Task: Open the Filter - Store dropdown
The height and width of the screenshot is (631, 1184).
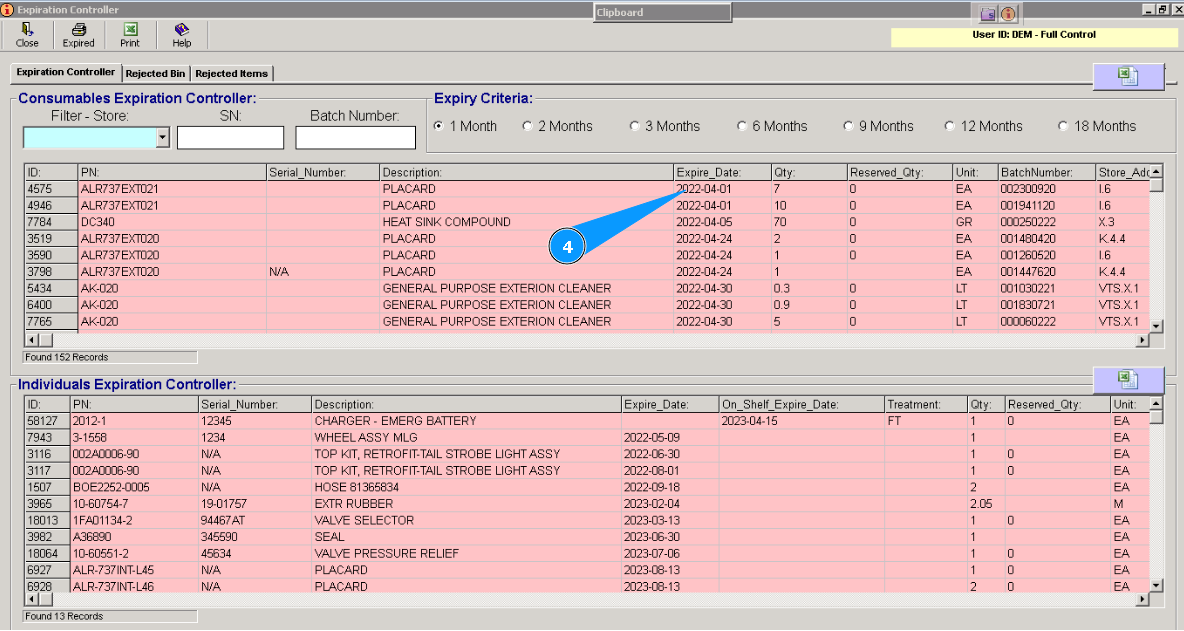Action: (163, 138)
